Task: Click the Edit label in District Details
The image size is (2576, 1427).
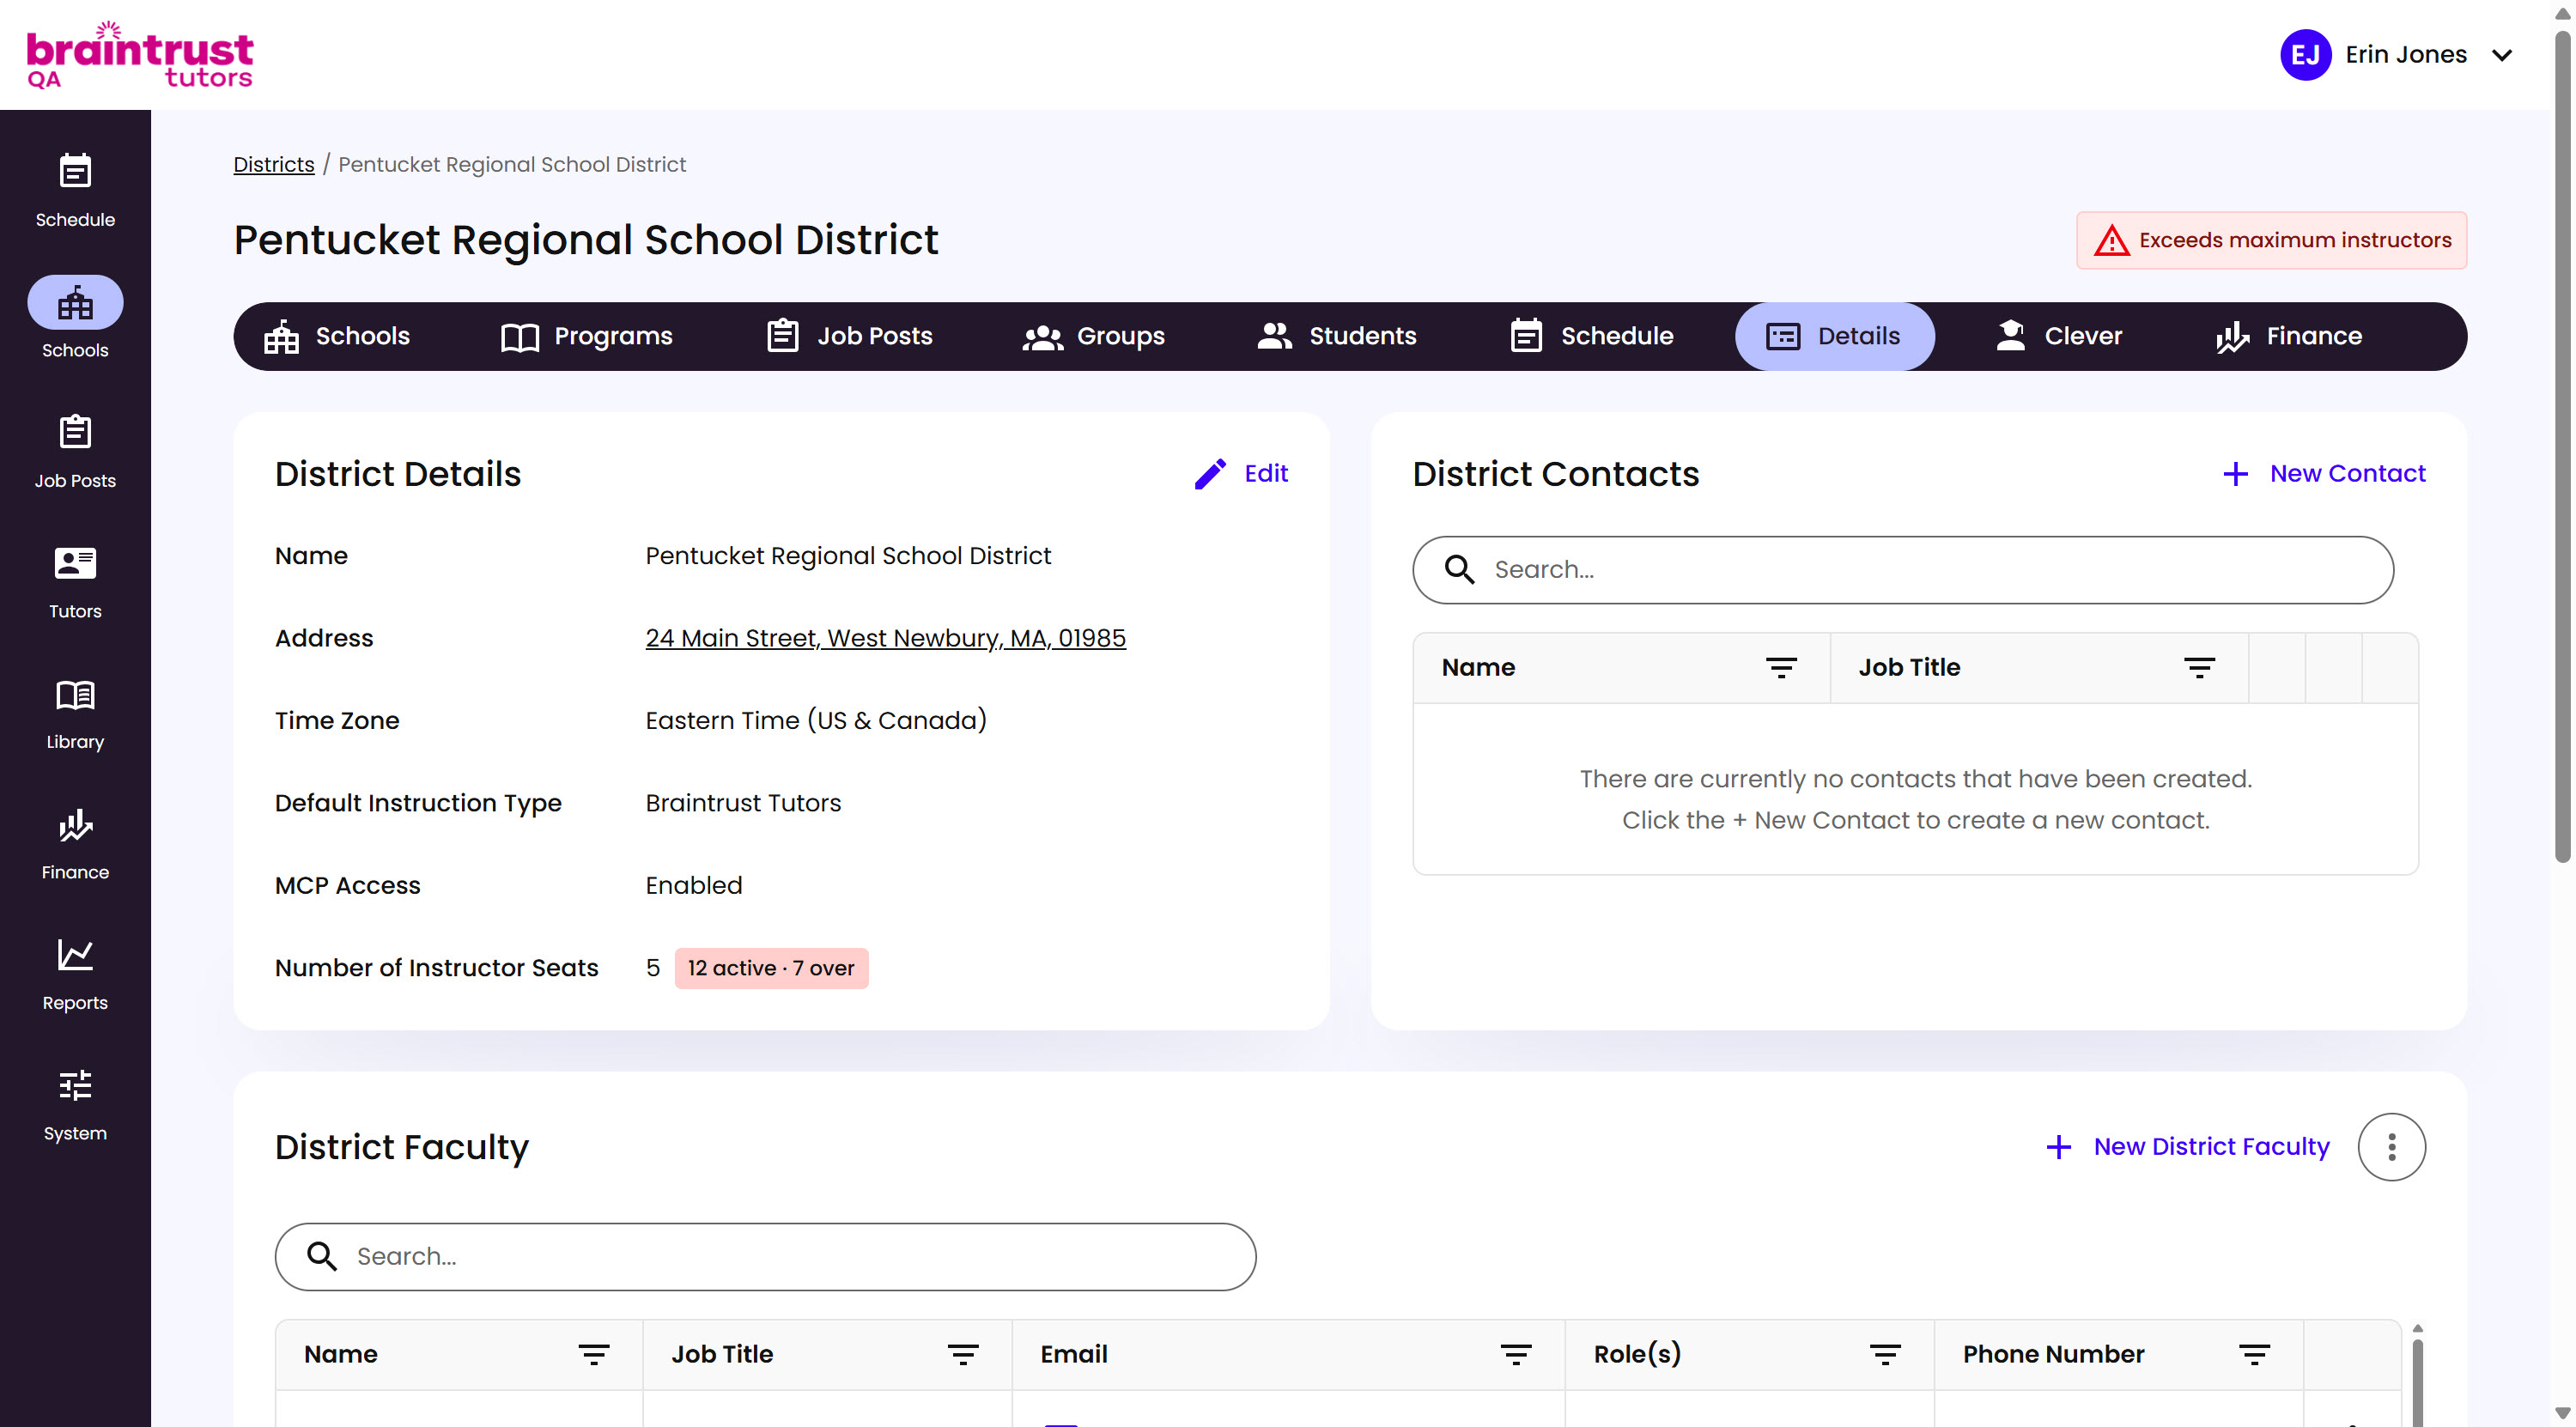Action: coord(1266,473)
